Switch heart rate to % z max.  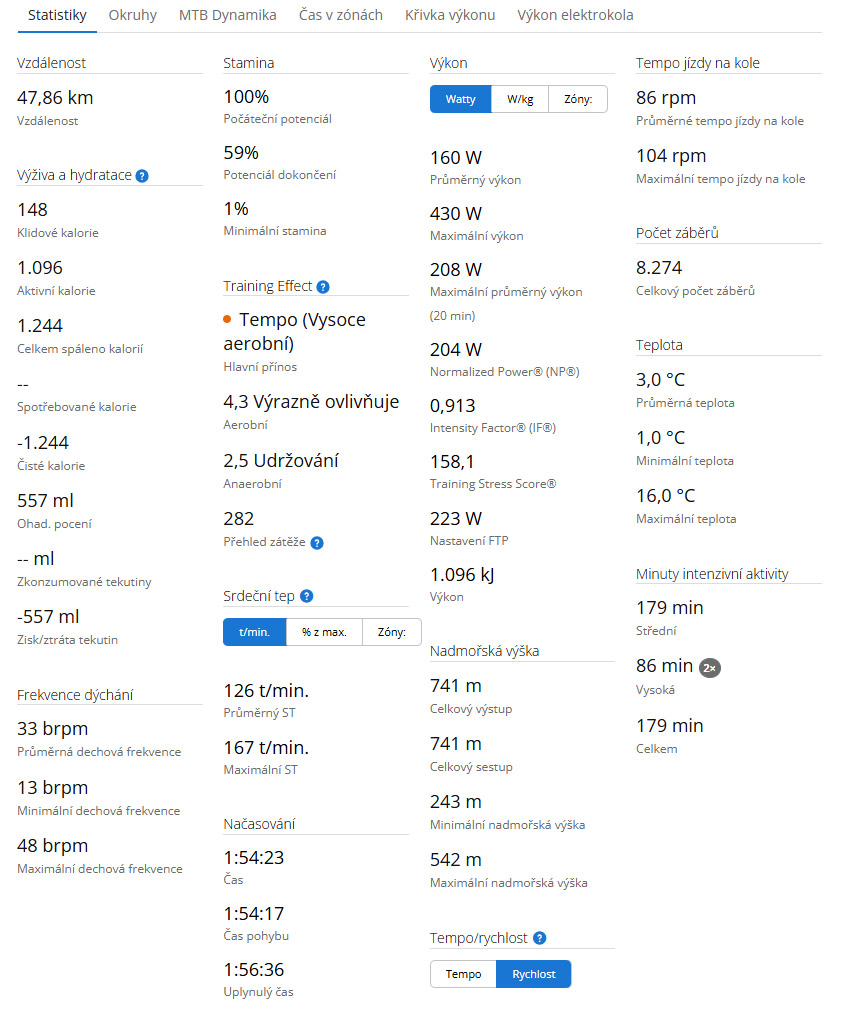pyautogui.click(x=324, y=632)
